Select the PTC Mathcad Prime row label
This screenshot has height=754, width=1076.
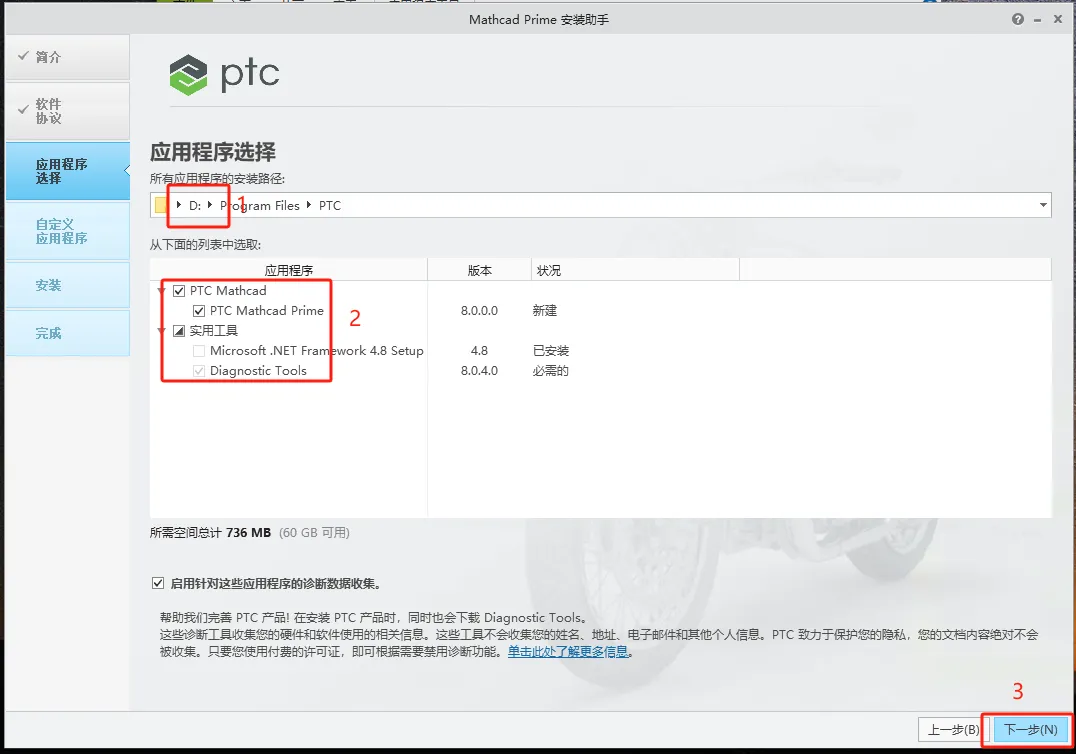coord(266,311)
